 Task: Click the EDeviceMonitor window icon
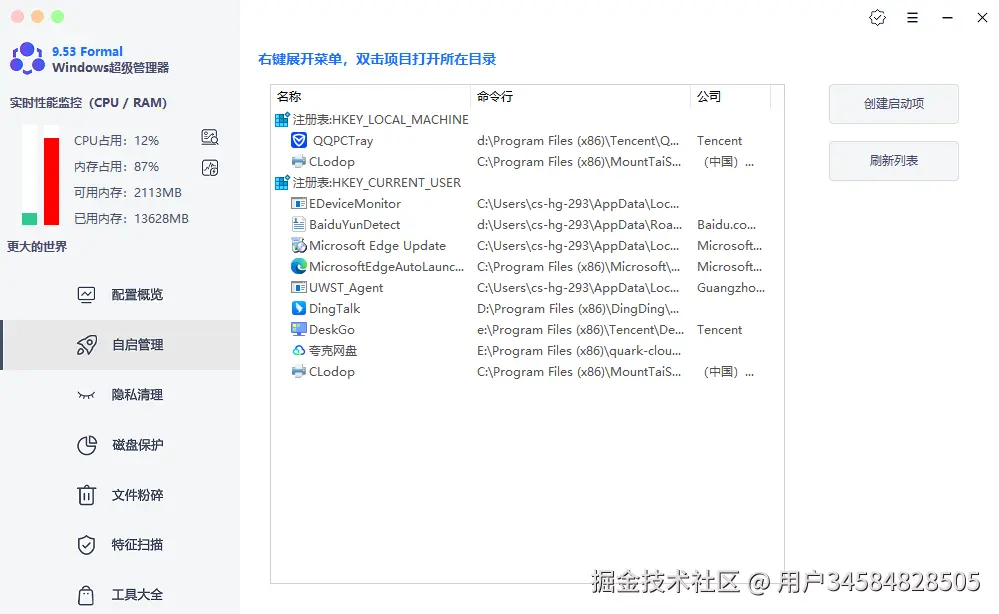(298, 203)
